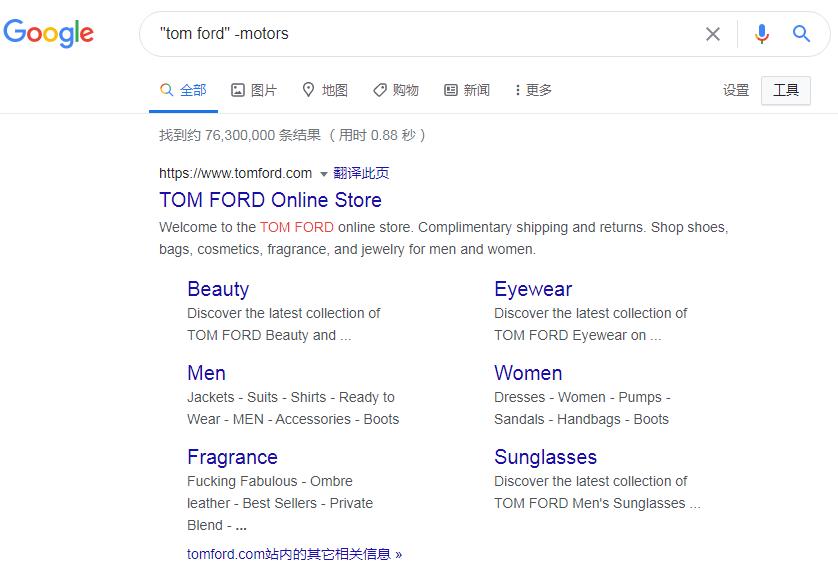The width and height of the screenshot is (838, 581).
Task: Switch to the 图片 images tab
Action: [x=254, y=90]
